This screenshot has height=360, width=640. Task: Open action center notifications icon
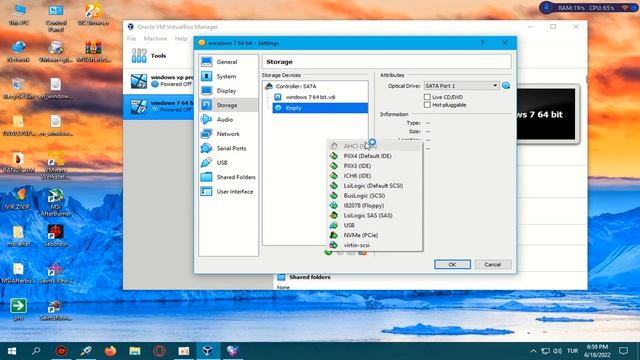pos(623,351)
